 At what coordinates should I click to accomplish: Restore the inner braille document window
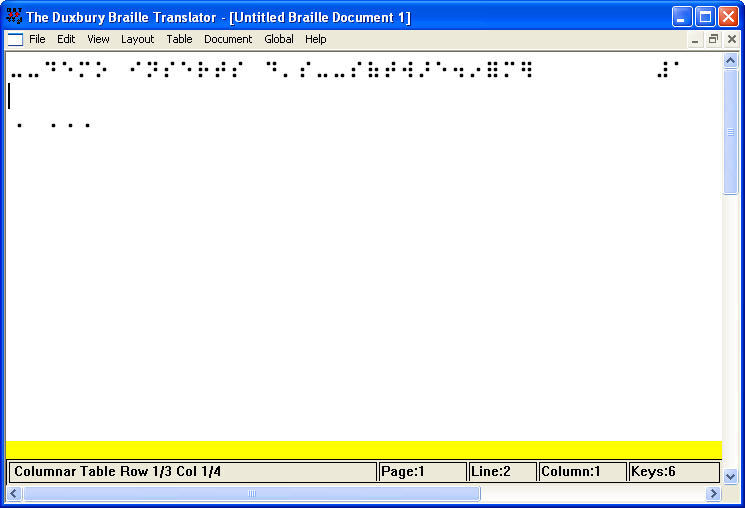(713, 39)
